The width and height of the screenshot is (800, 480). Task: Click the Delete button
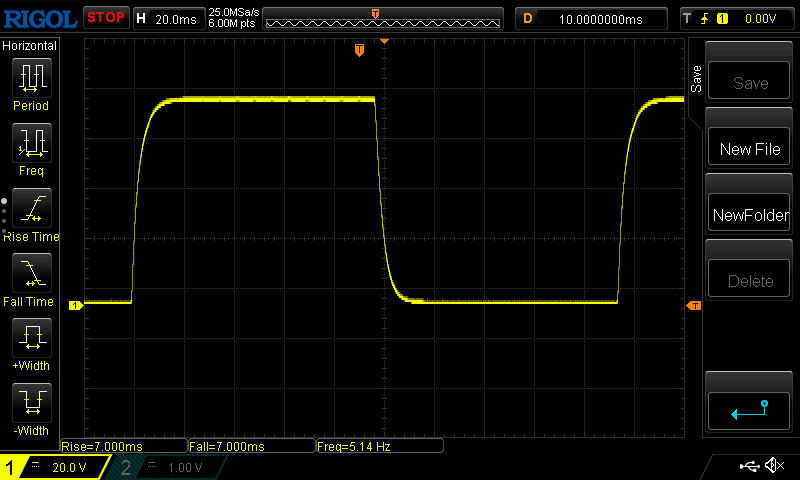749,278
